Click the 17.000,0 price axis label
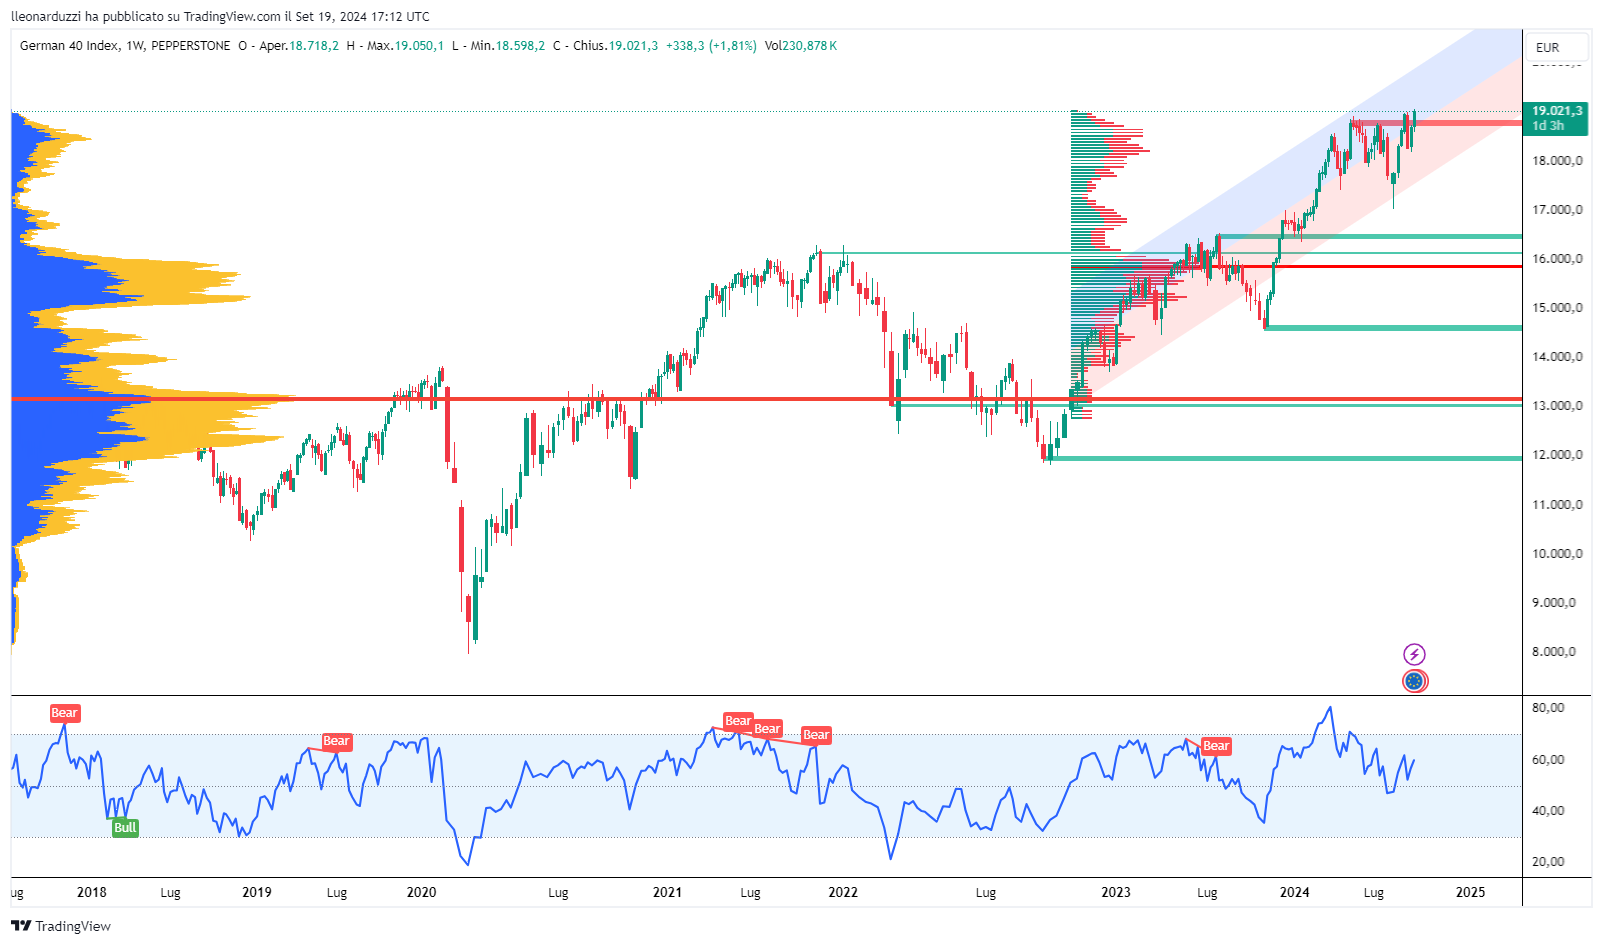The height and width of the screenshot is (944, 1603). tap(1558, 210)
